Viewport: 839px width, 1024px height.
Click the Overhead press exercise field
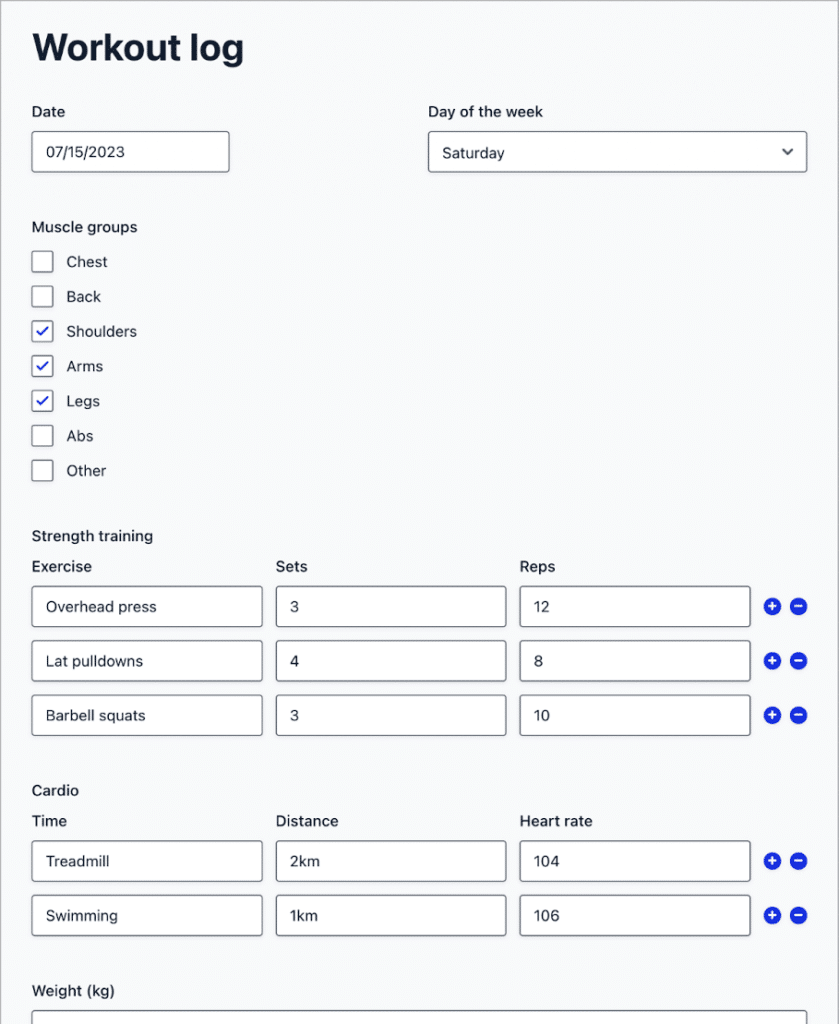pos(147,607)
